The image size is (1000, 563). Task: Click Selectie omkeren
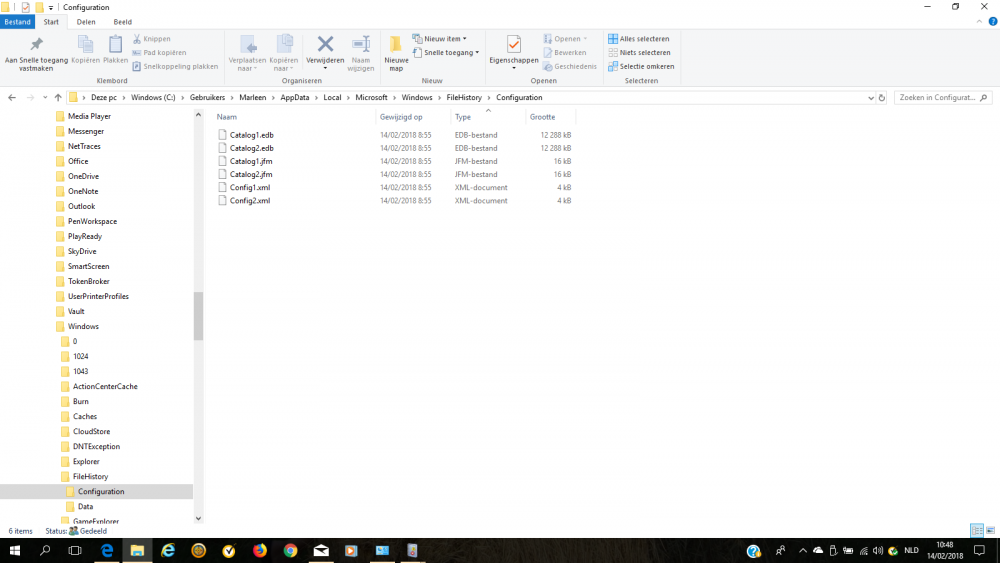click(x=641, y=66)
